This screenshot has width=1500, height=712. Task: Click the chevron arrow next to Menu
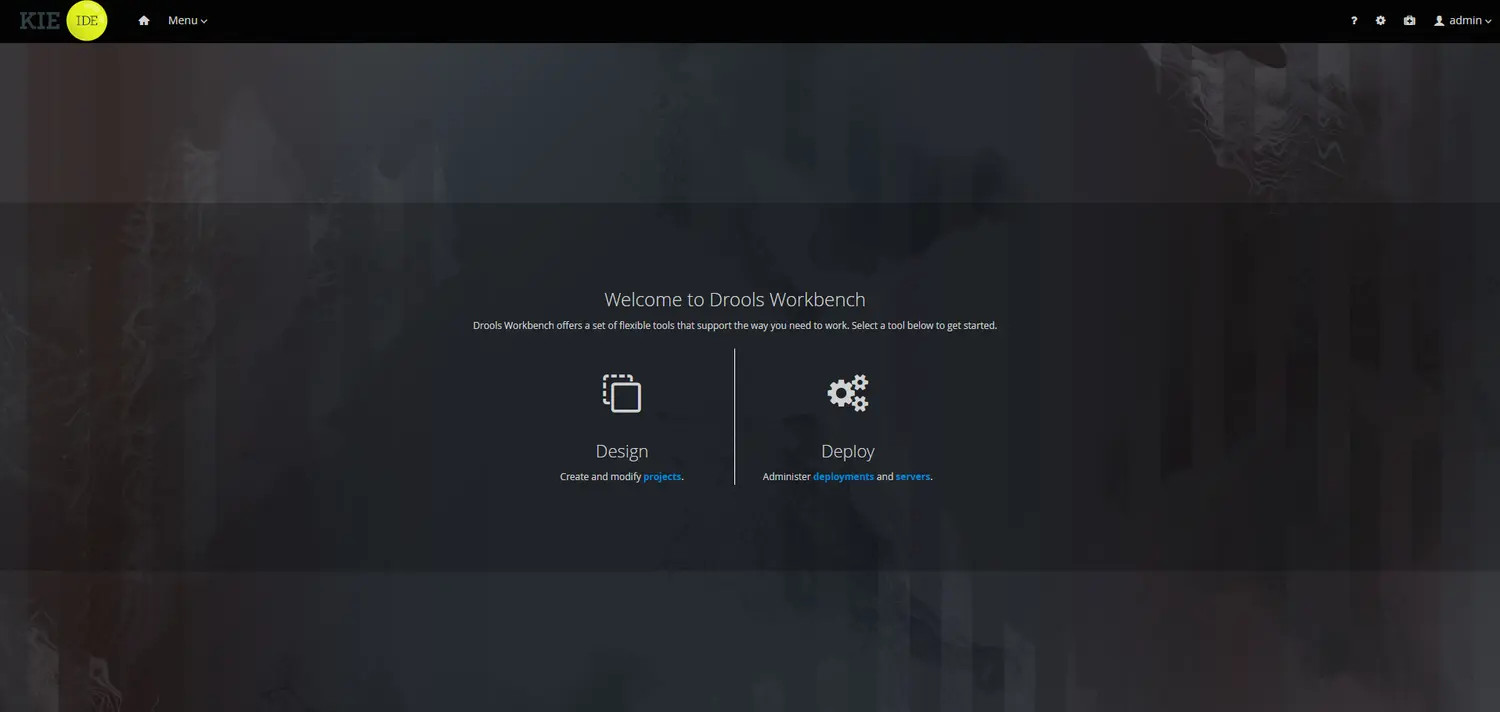(x=204, y=22)
